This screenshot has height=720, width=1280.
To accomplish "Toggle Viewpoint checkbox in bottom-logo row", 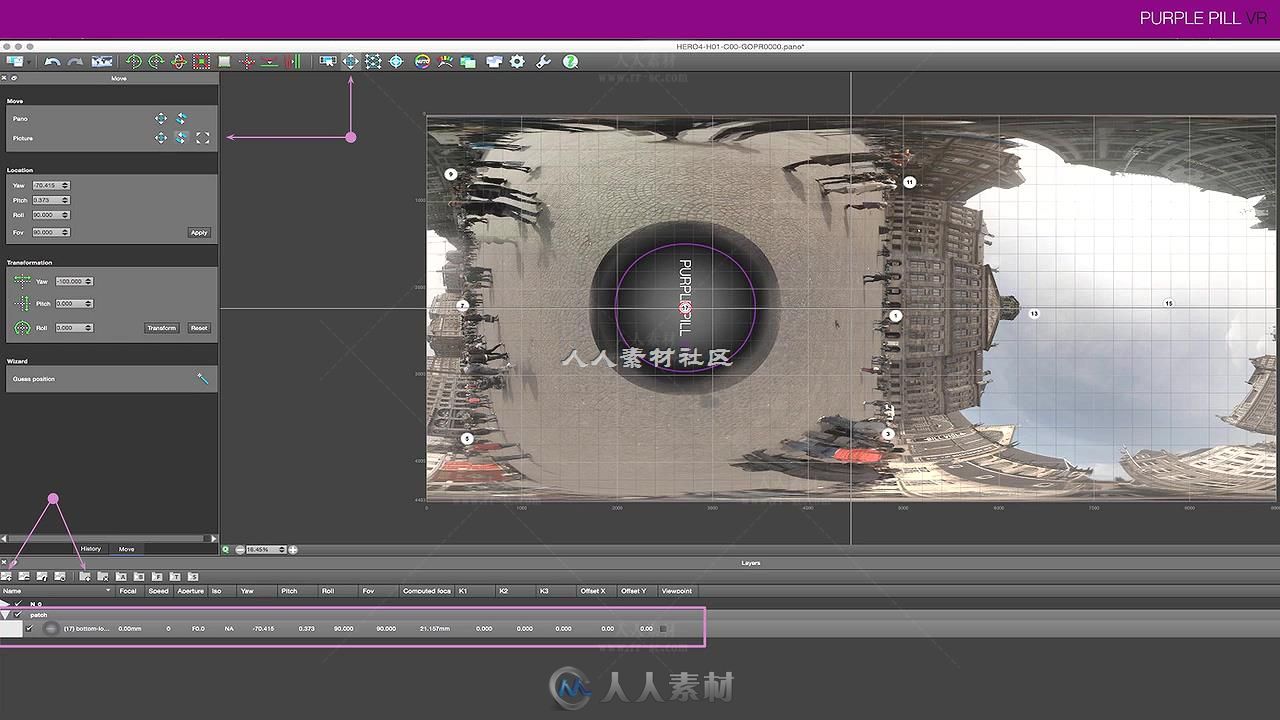I will [x=663, y=629].
